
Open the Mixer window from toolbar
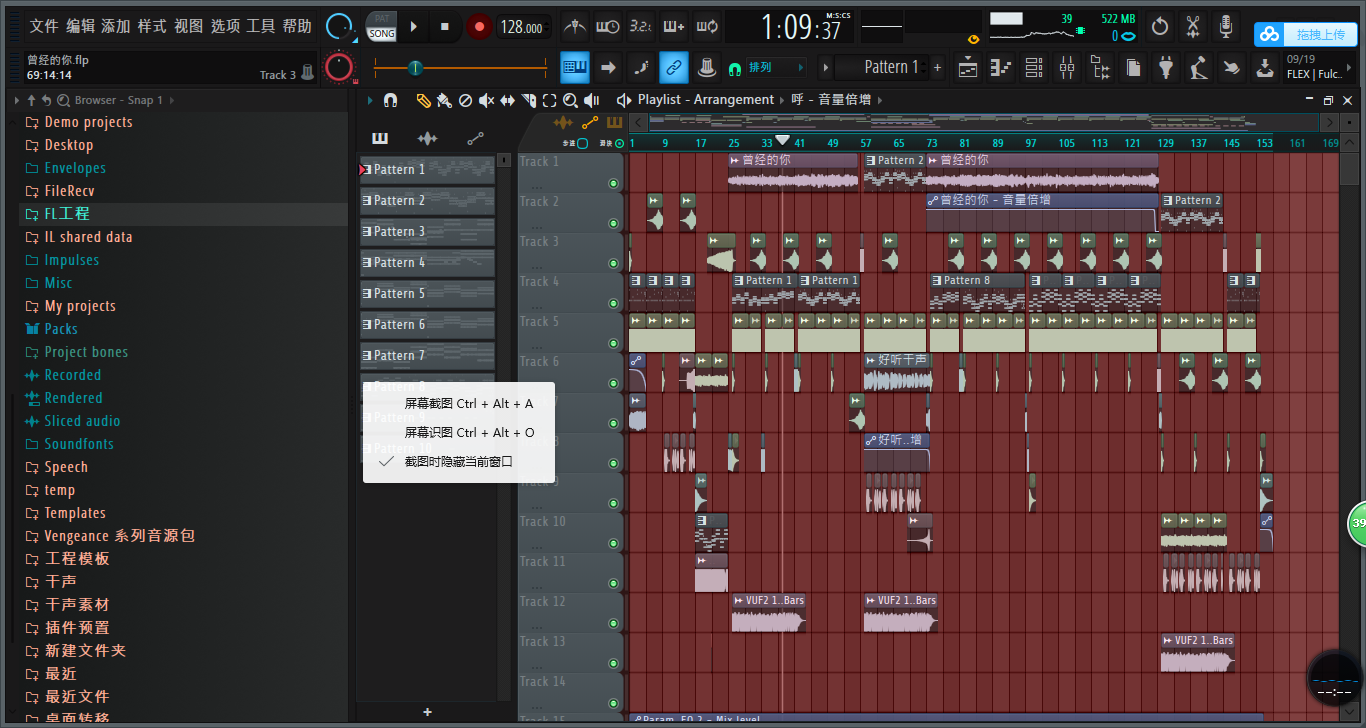[x=1066, y=68]
